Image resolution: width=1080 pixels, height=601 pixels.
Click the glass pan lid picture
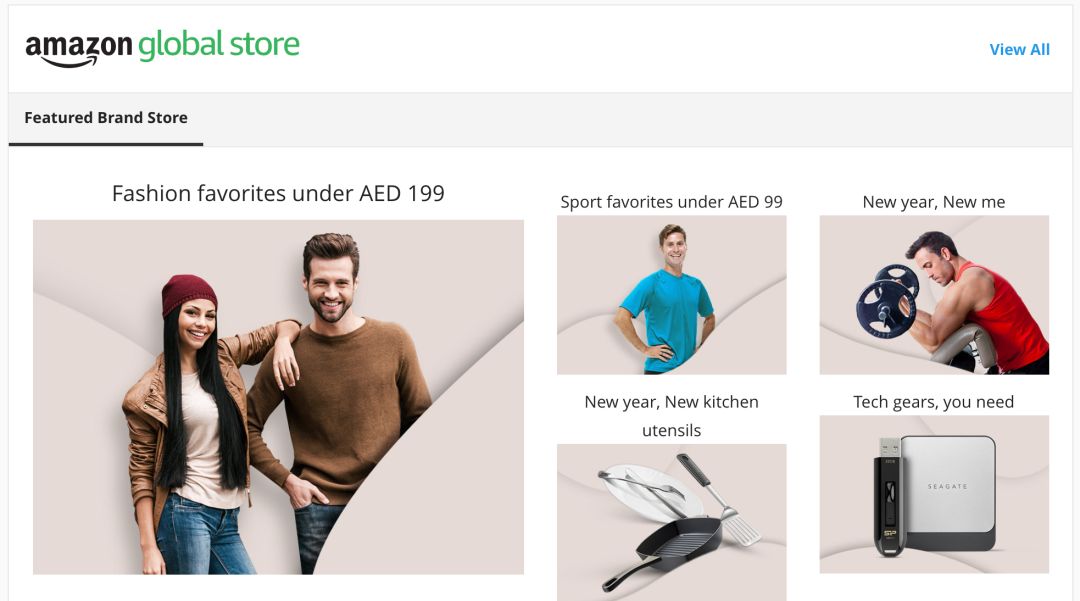pyautogui.click(x=641, y=492)
